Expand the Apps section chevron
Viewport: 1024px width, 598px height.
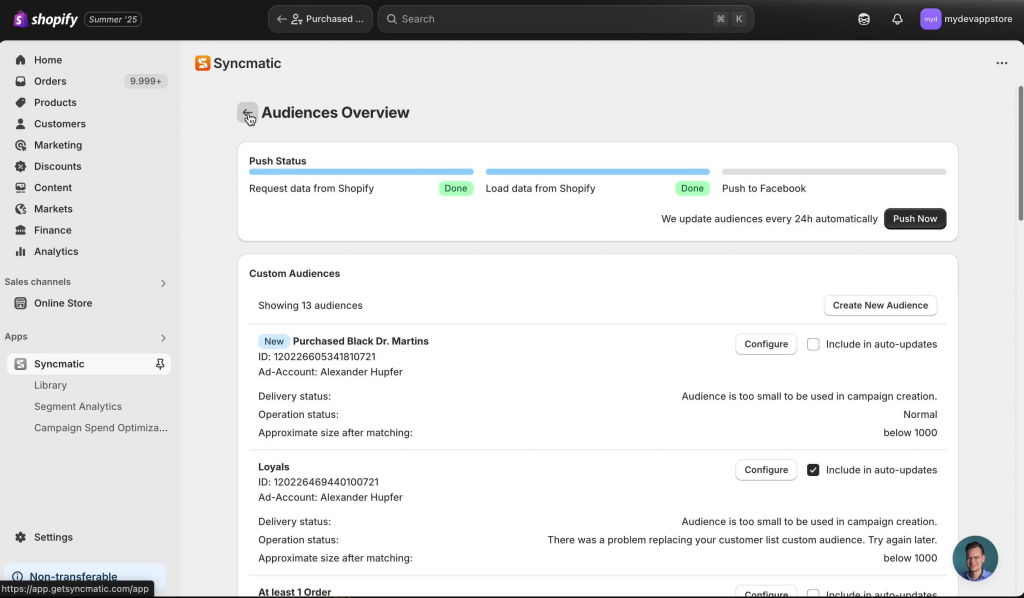click(x=163, y=338)
